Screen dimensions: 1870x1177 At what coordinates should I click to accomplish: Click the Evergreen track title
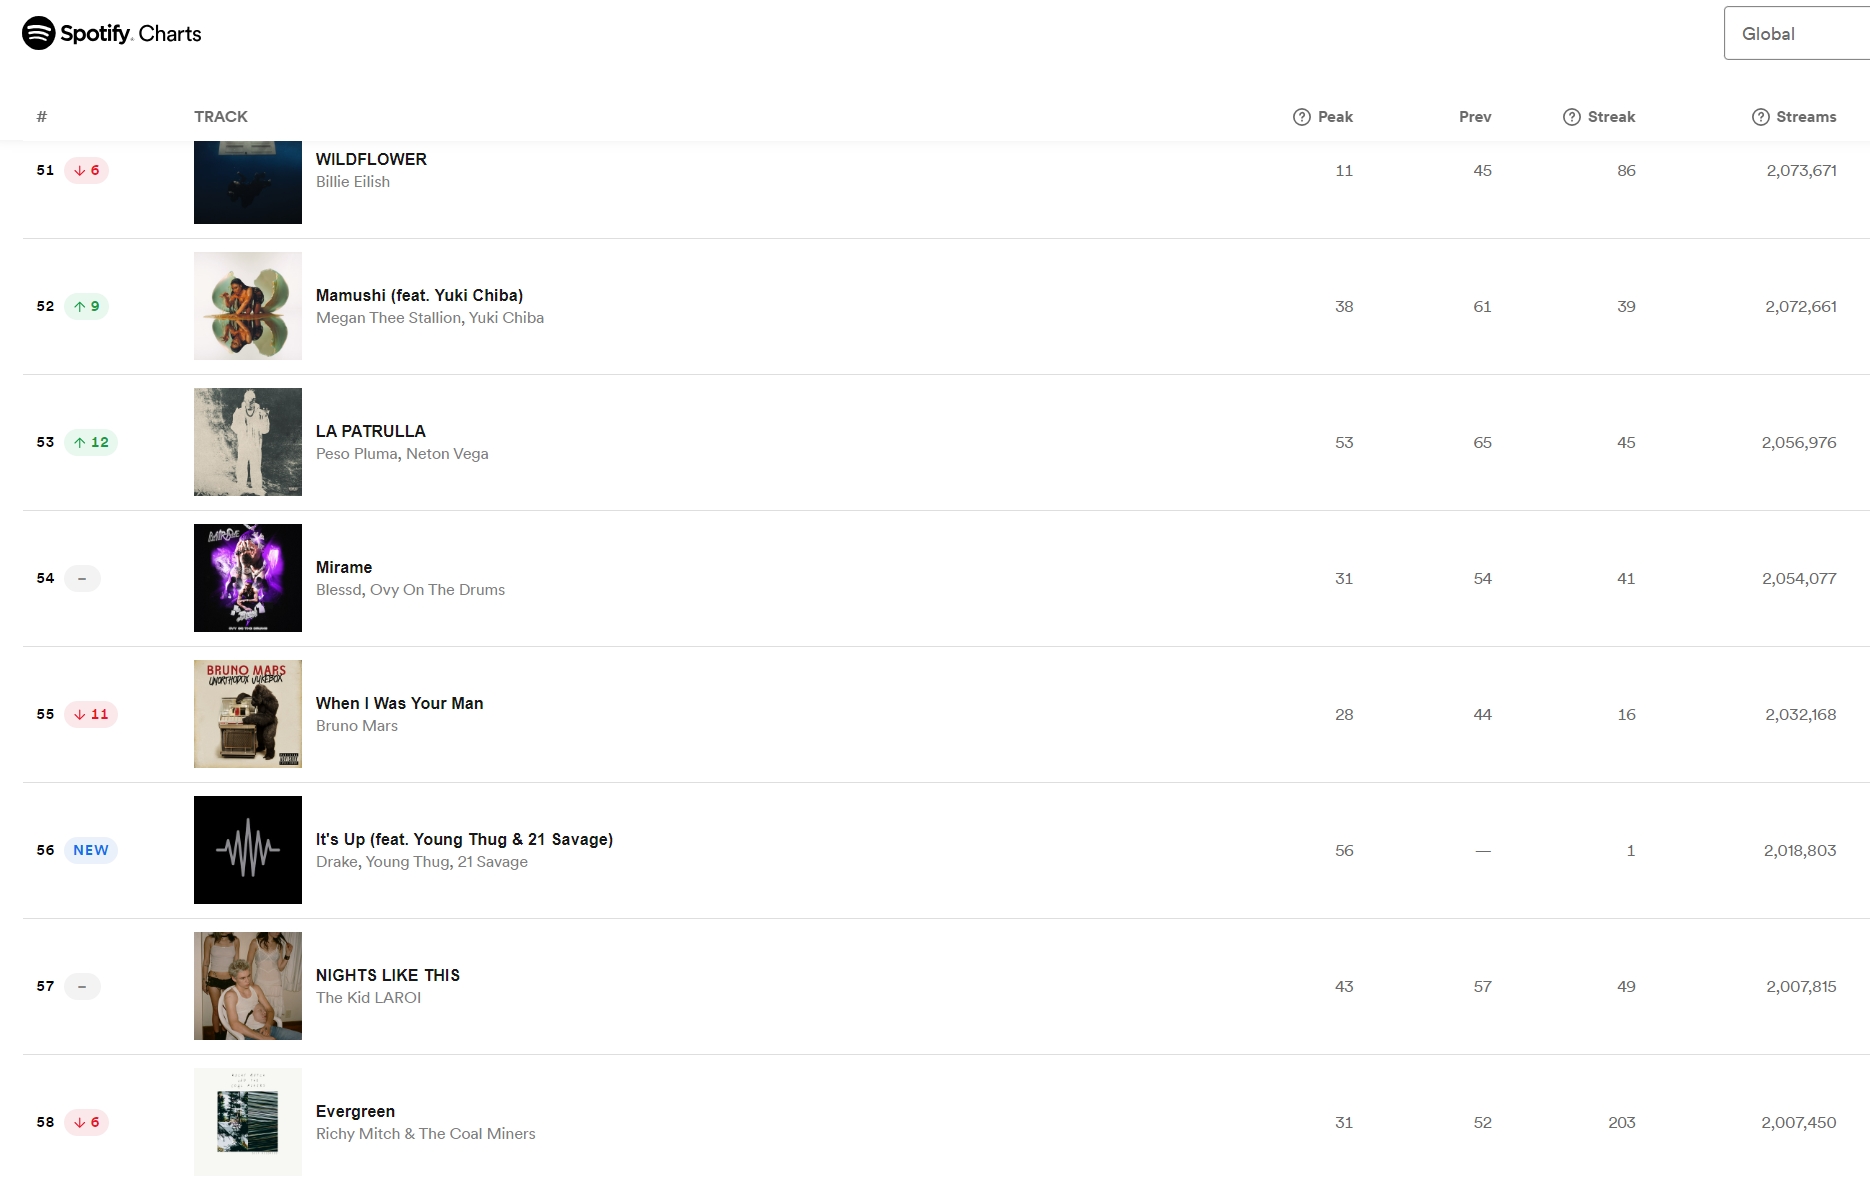[x=355, y=1111]
